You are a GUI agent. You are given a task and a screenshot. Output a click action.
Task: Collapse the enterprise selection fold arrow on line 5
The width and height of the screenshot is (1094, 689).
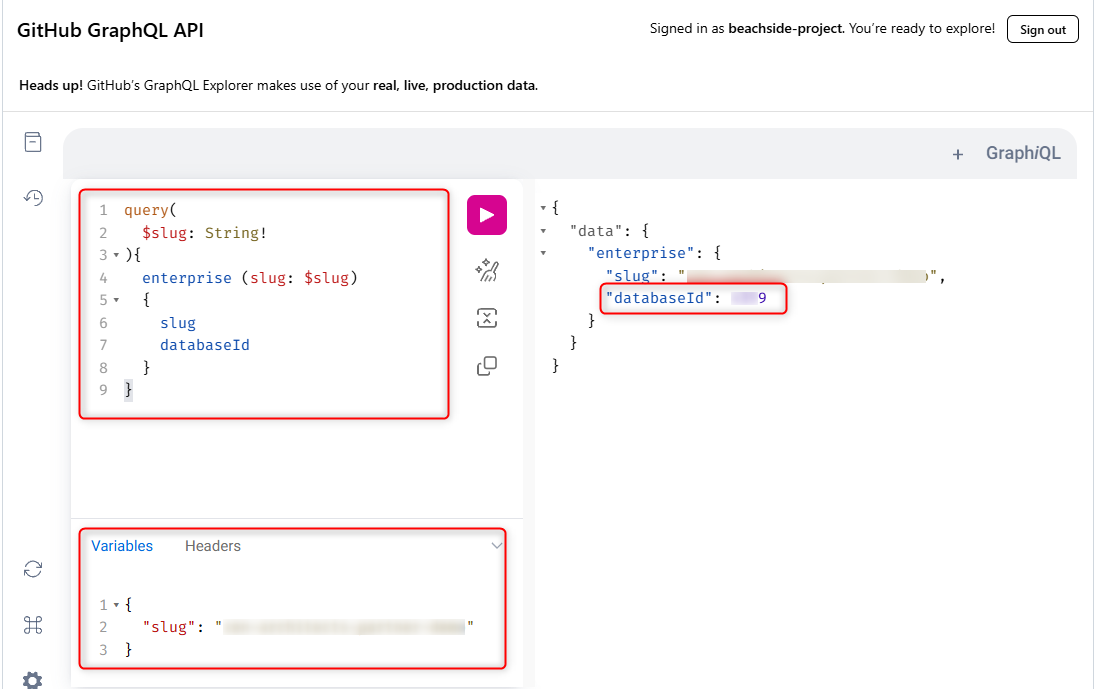coord(116,300)
